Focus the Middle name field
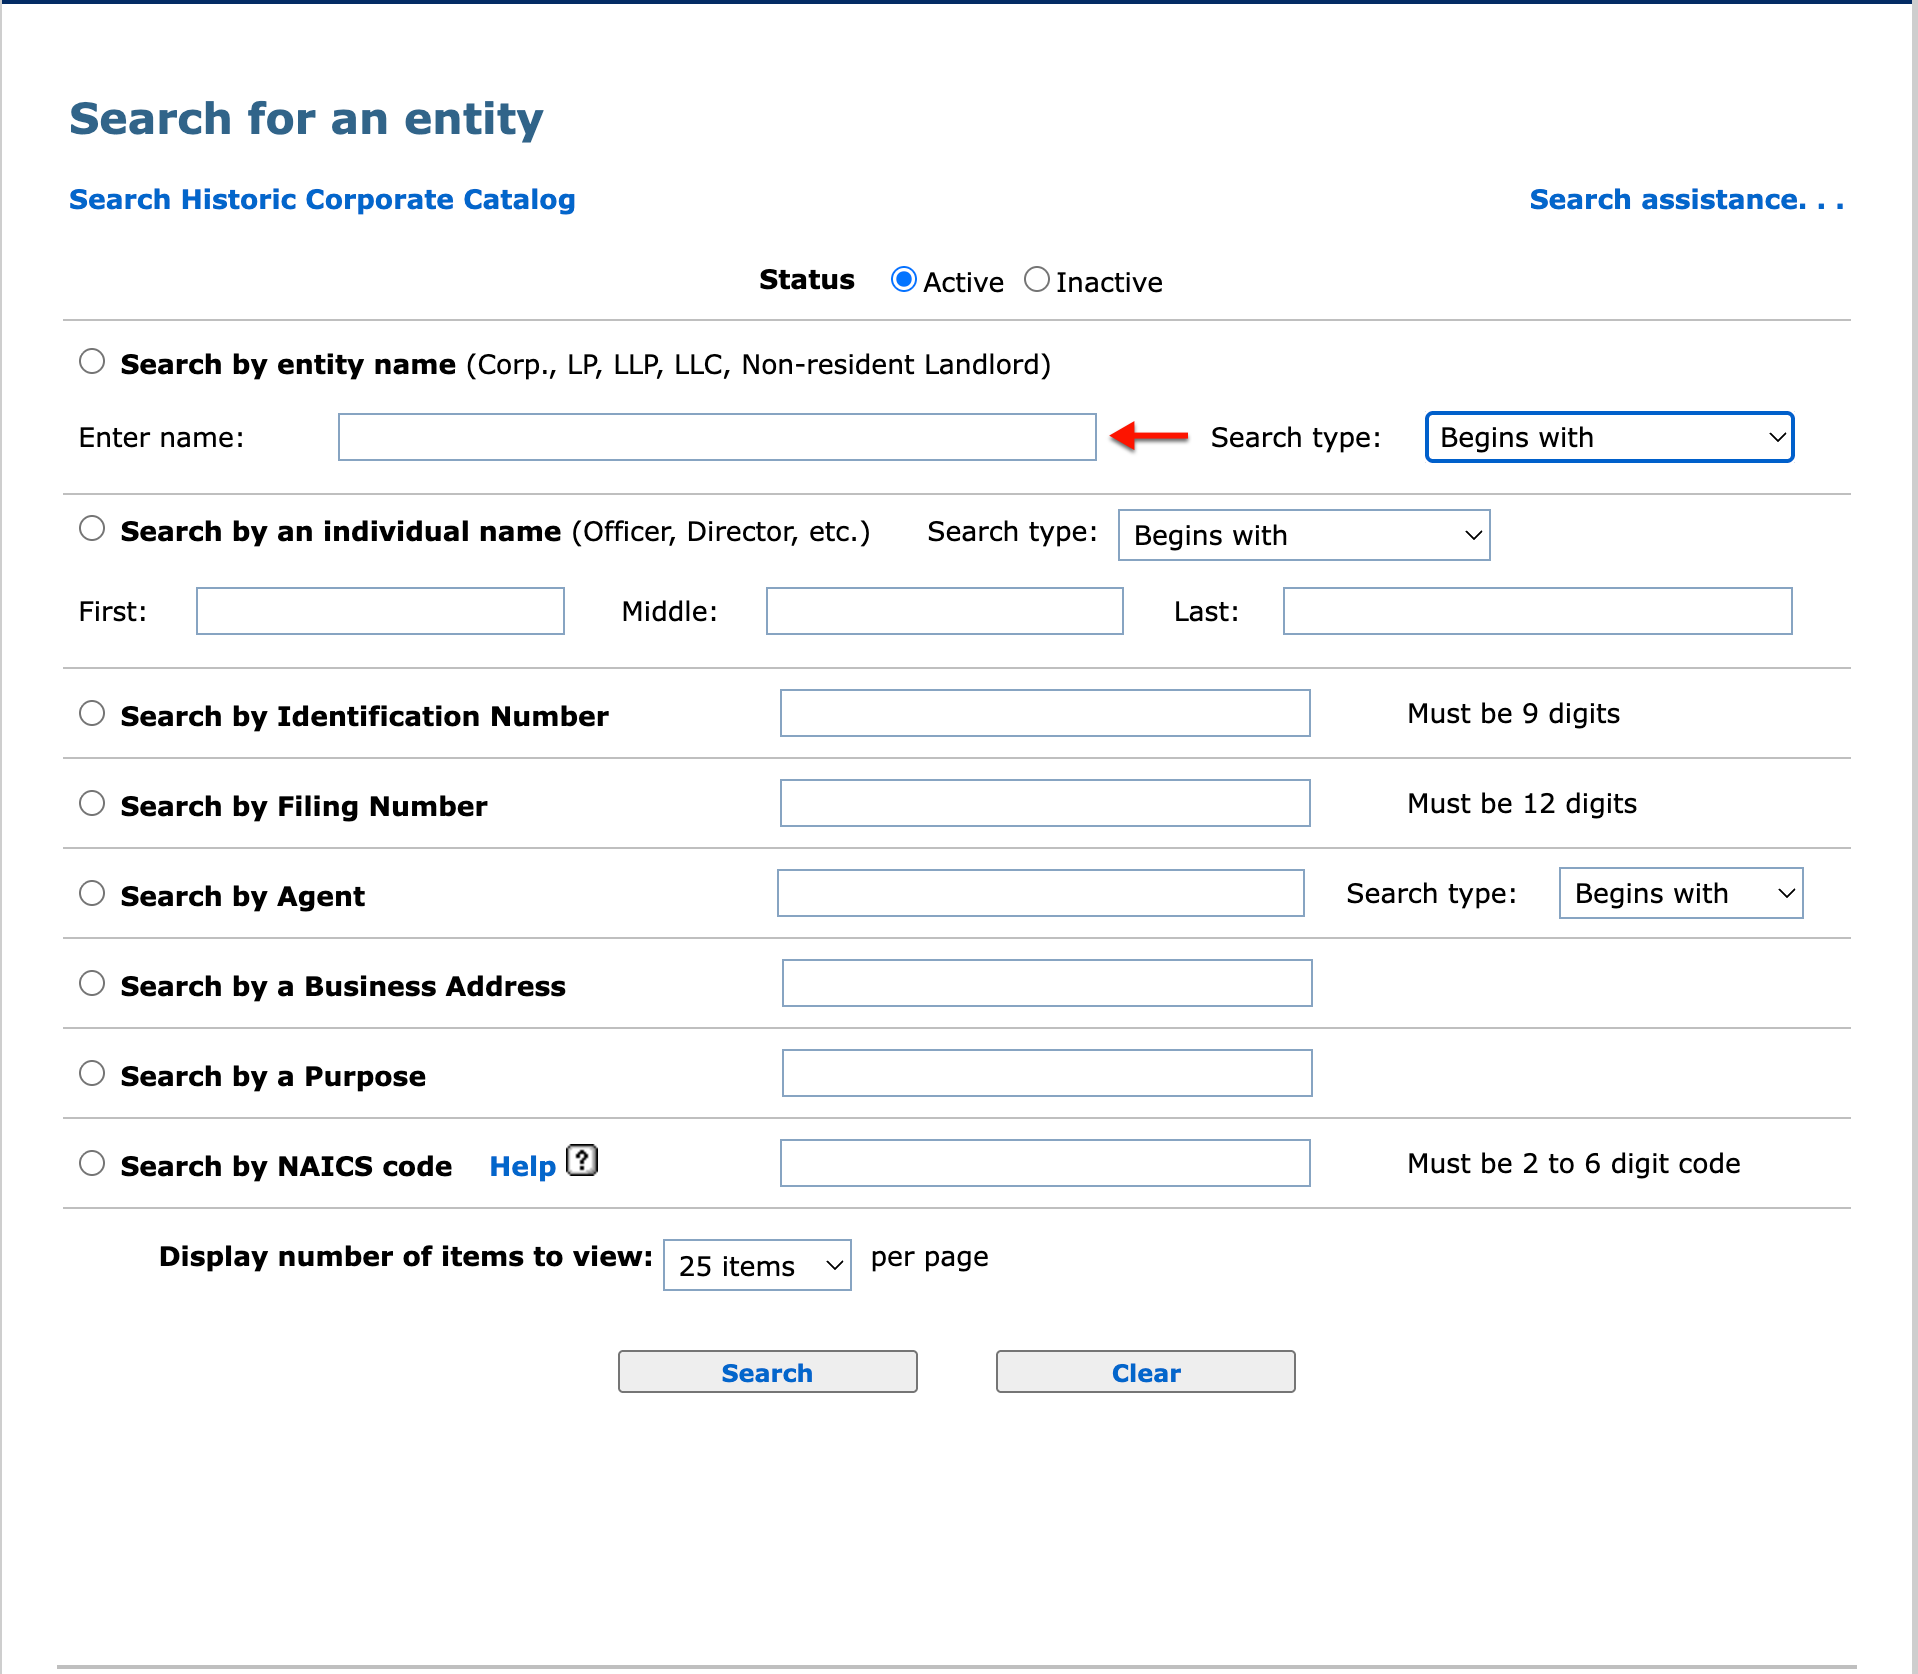The width and height of the screenshot is (1918, 1674). [944, 611]
